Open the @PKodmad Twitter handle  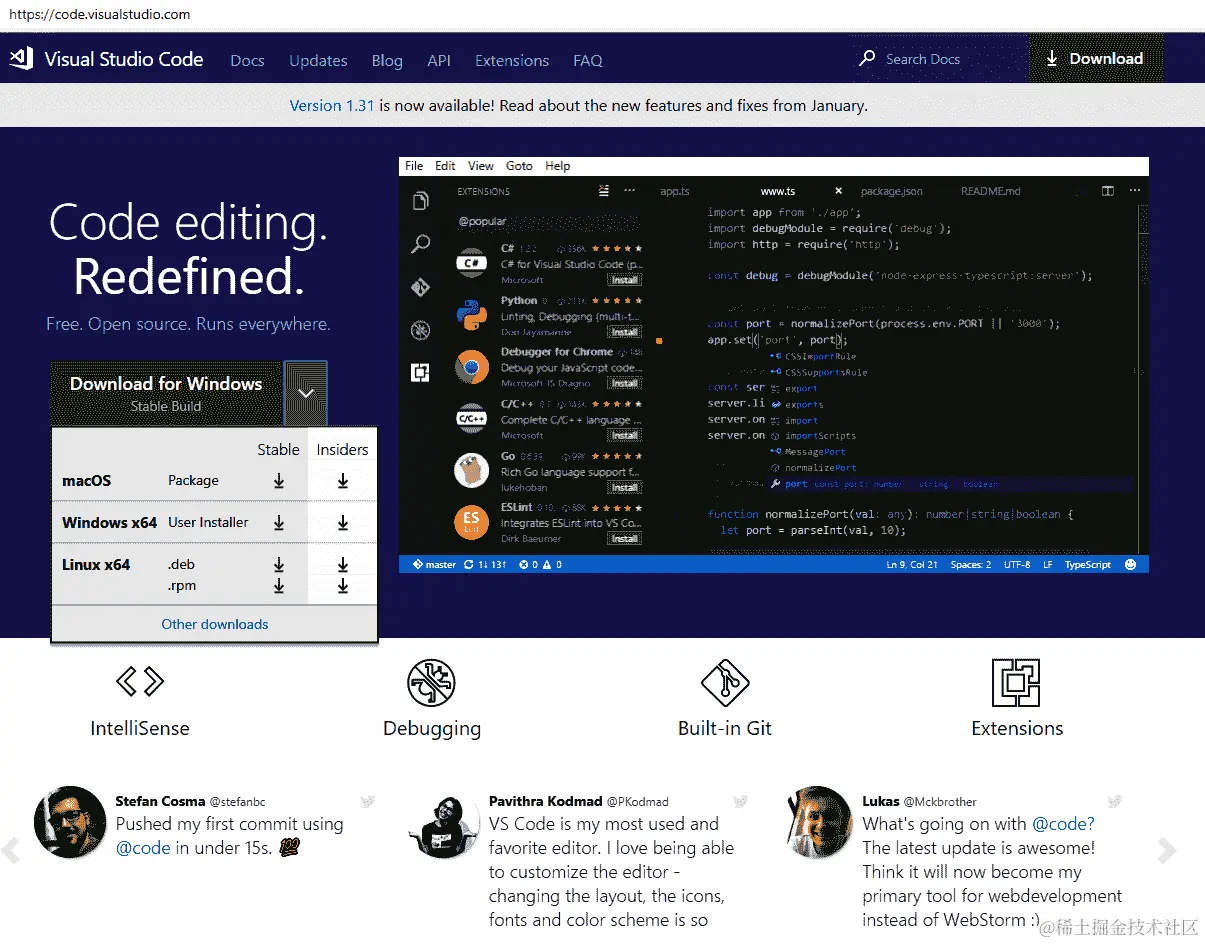[637, 802]
